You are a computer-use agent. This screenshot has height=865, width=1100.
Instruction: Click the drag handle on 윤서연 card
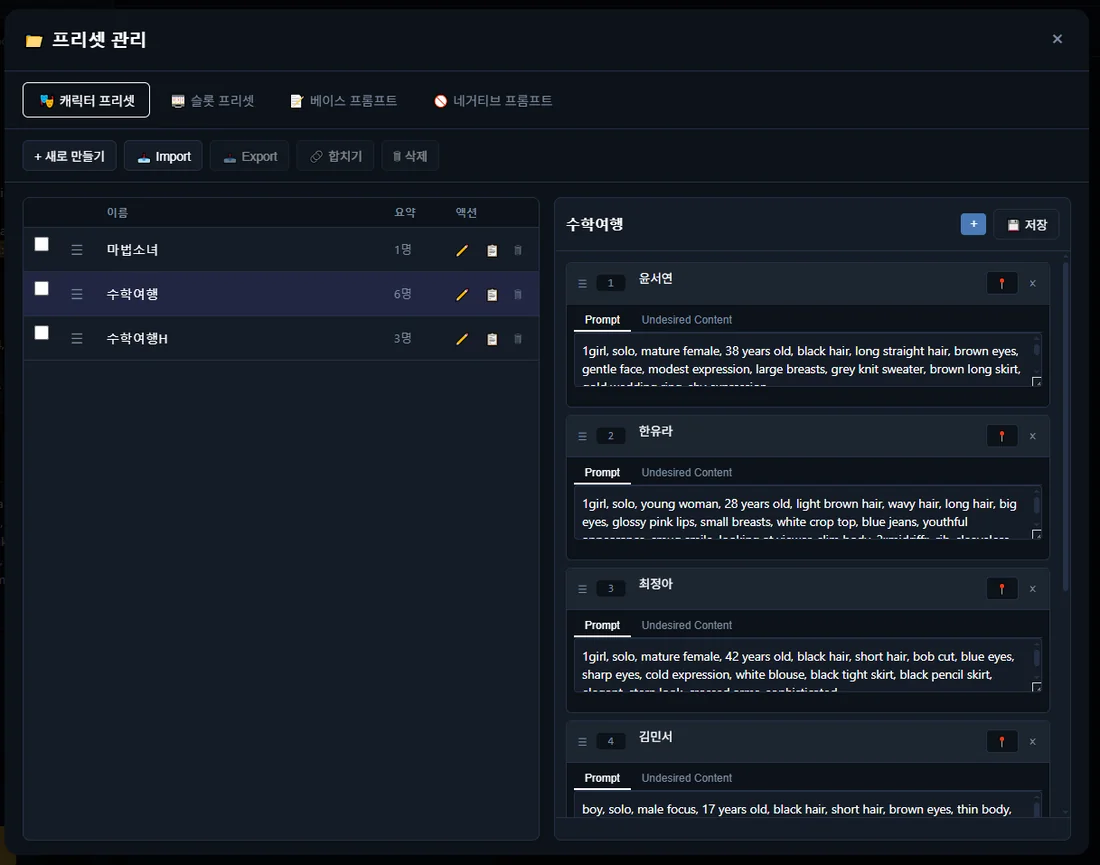[x=582, y=283]
